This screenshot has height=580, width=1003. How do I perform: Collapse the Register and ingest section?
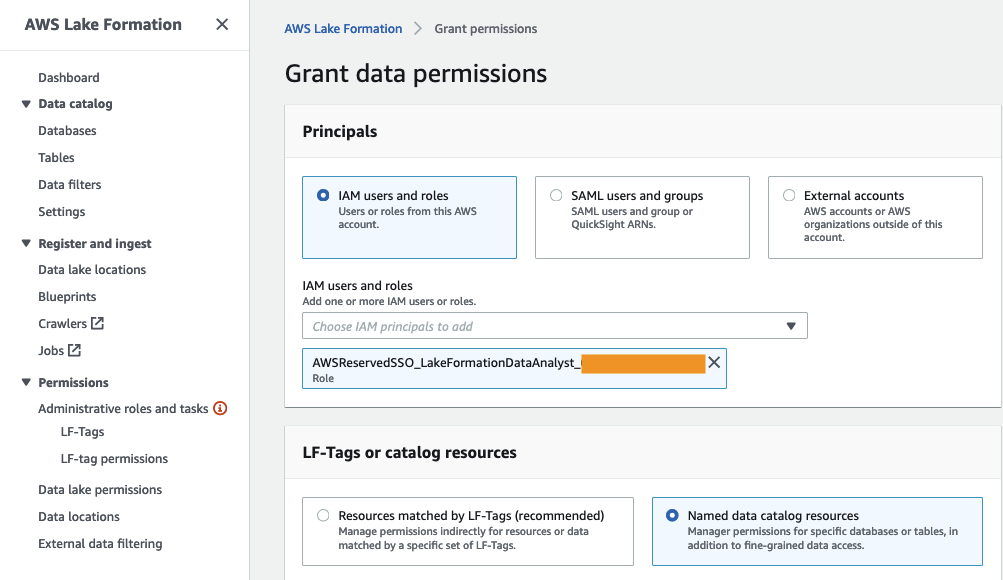point(26,244)
